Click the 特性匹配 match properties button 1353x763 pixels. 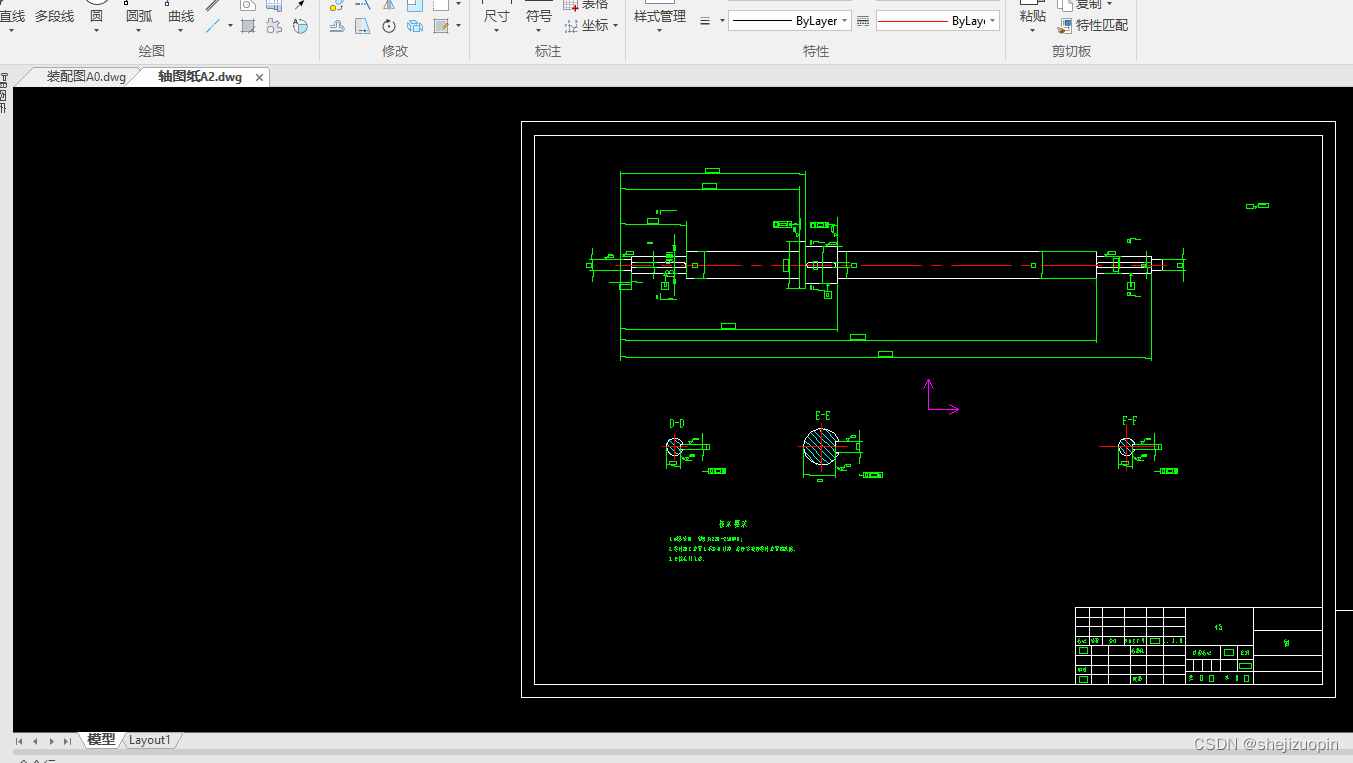[x=1093, y=25]
